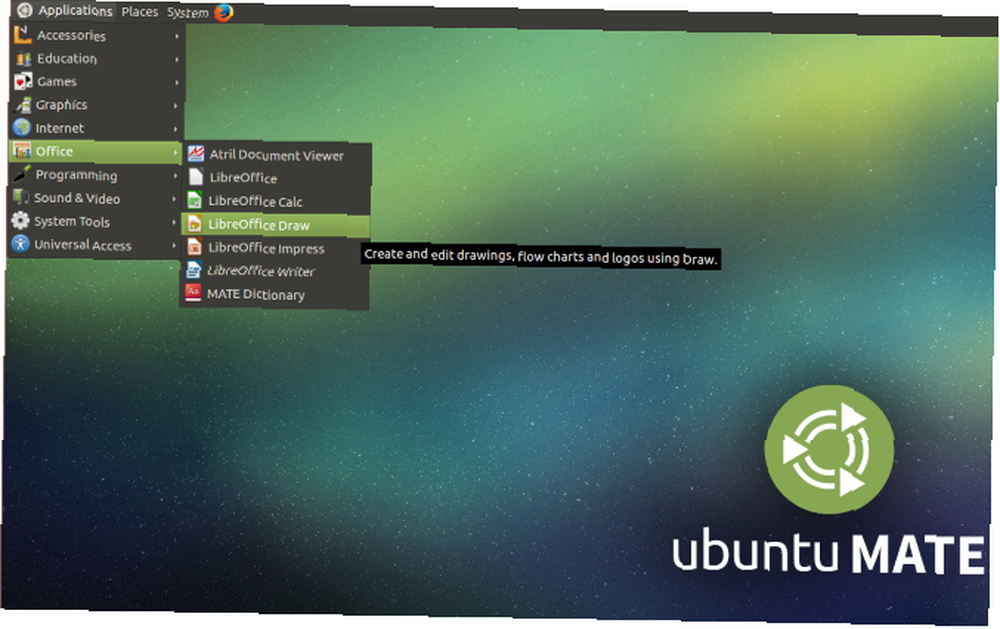Select the Programming category label
Image resolution: width=1000 pixels, height=629 pixels.
[76, 175]
